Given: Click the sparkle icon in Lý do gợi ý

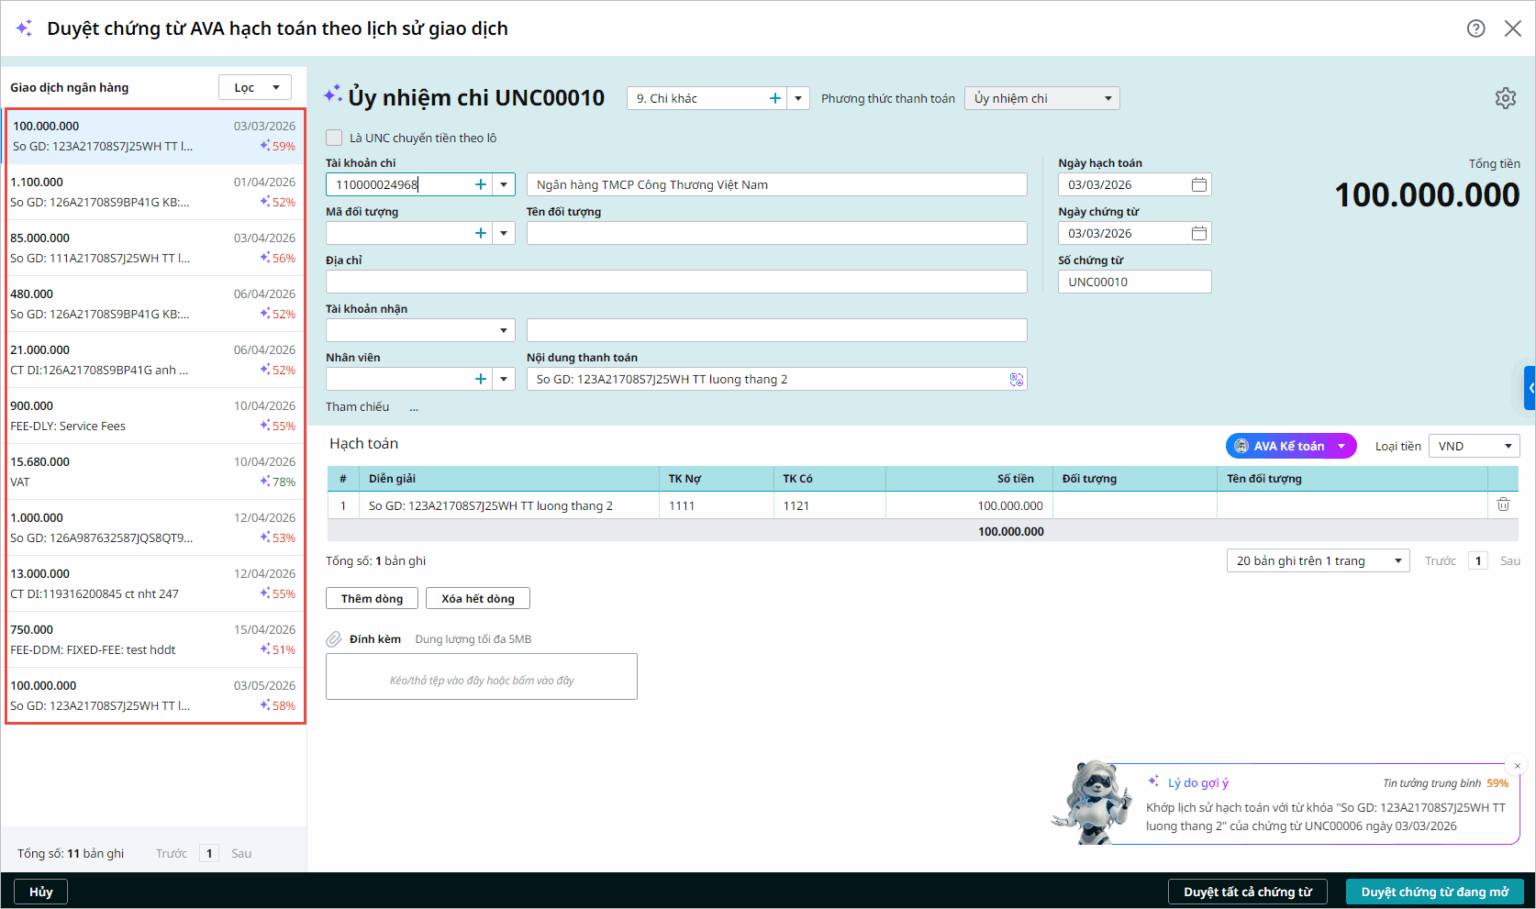Looking at the screenshot, I should click(x=1154, y=782).
